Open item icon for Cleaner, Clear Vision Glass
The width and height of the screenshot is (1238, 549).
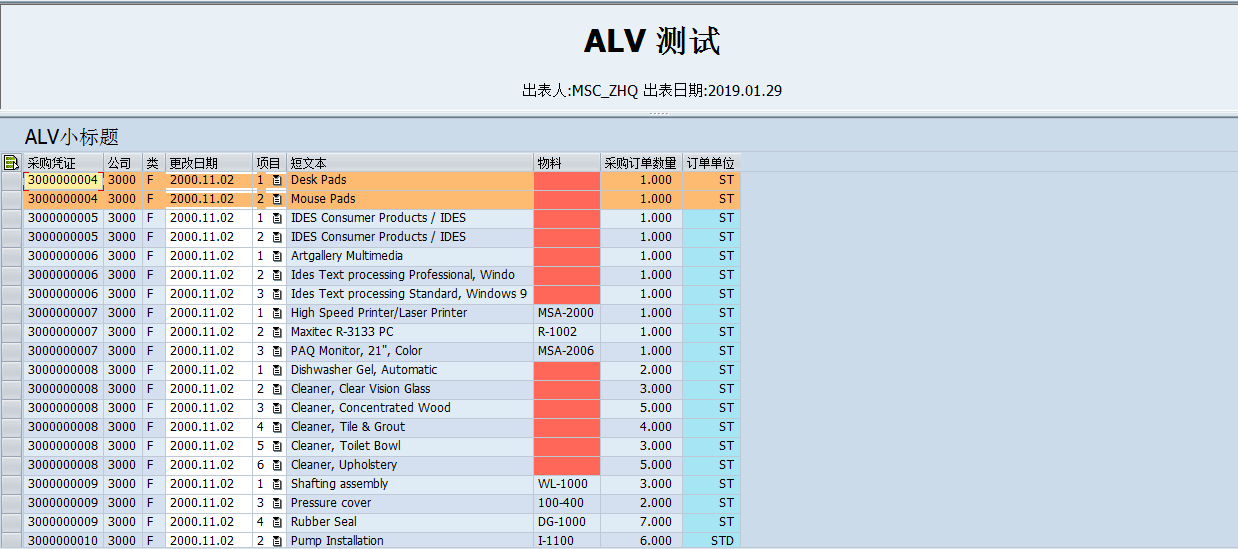click(x=277, y=389)
